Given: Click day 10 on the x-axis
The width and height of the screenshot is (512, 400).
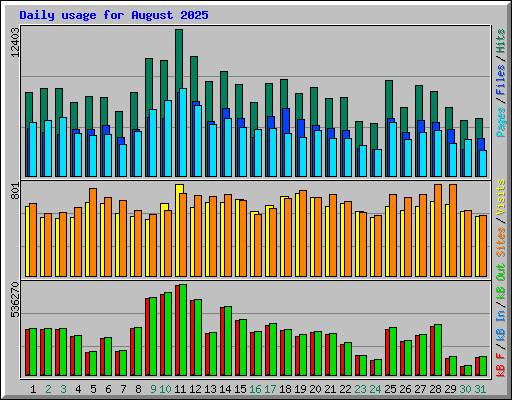Looking at the screenshot, I should click(x=165, y=389).
